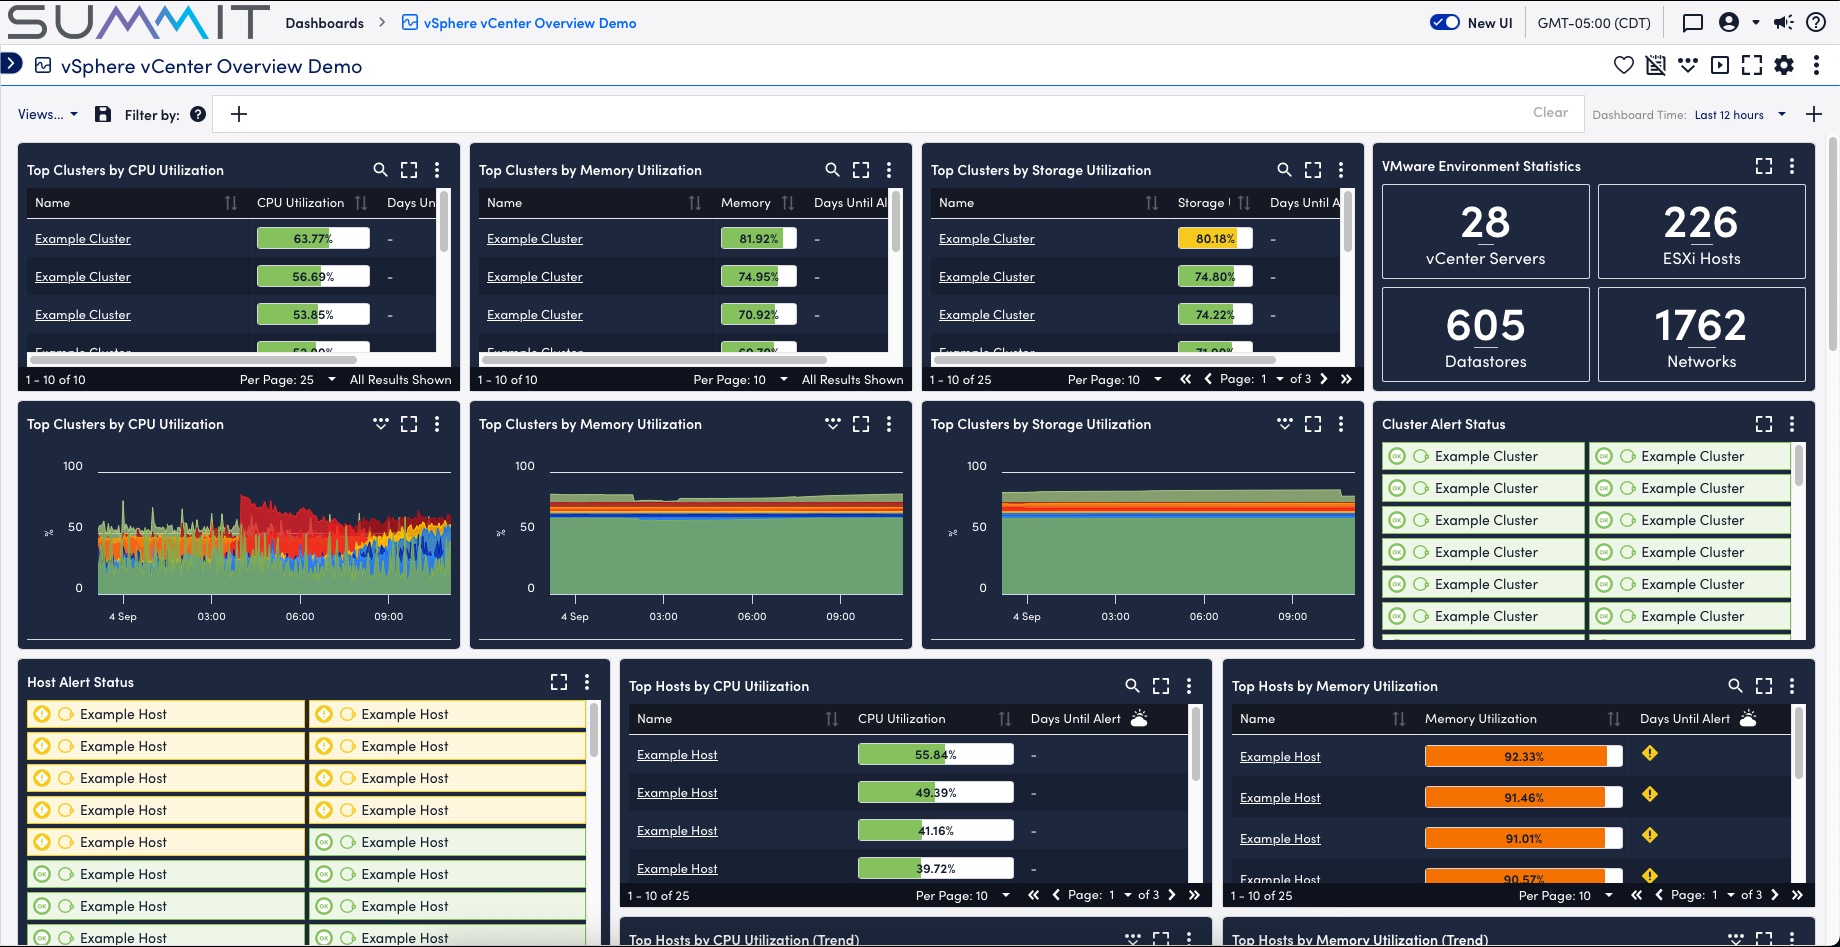Click the heartbeat icon on the CPU Utilization chart
1840x947 pixels.
381,424
